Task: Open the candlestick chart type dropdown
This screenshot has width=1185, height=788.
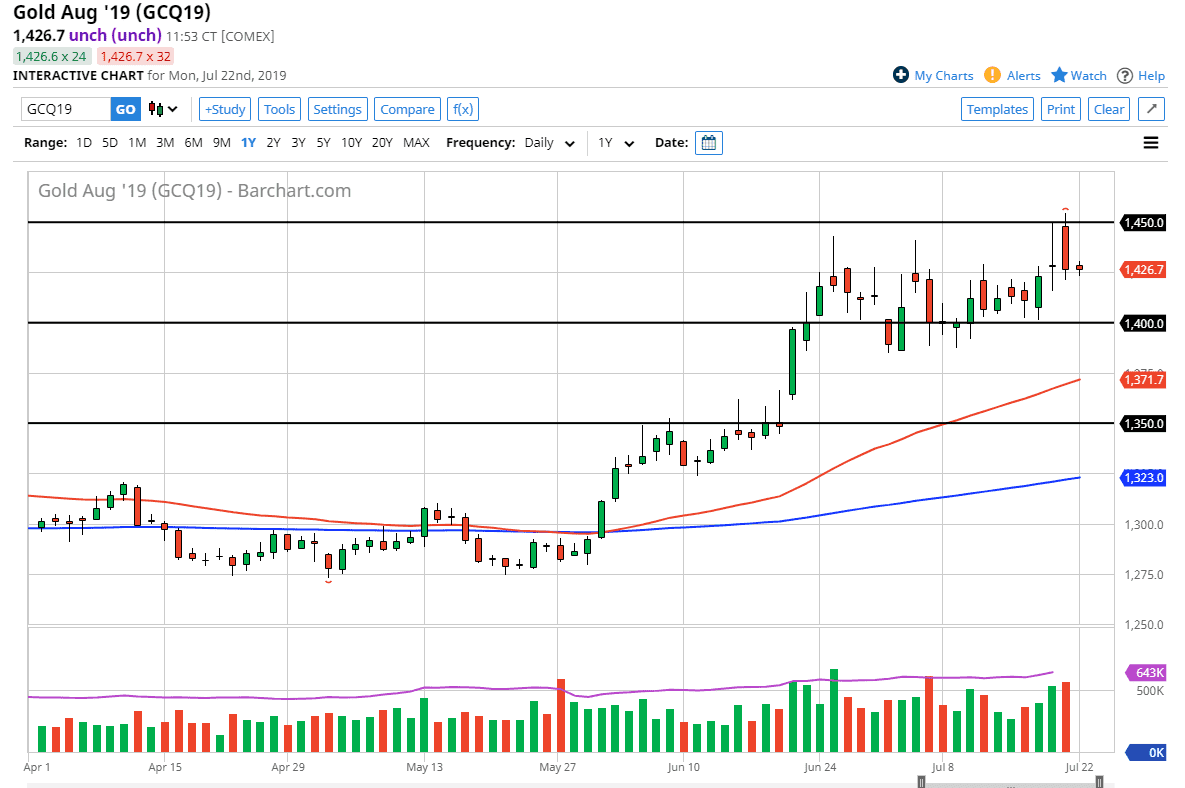Action: tap(163, 109)
